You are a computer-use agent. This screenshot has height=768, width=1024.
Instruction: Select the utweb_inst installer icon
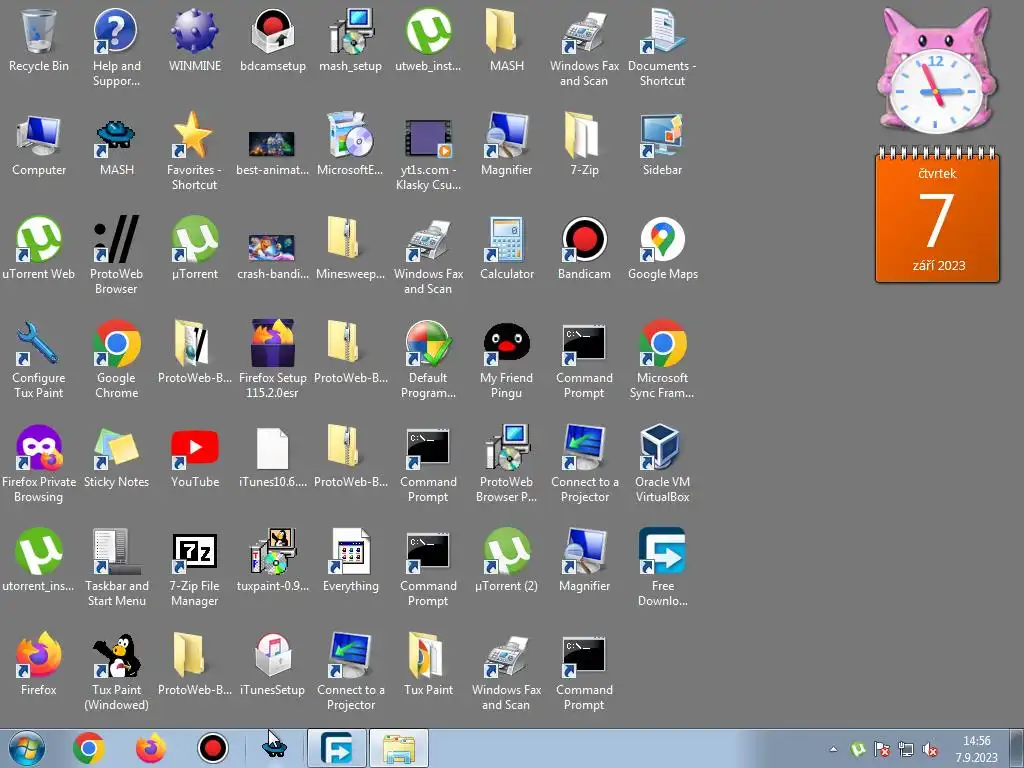point(428,31)
